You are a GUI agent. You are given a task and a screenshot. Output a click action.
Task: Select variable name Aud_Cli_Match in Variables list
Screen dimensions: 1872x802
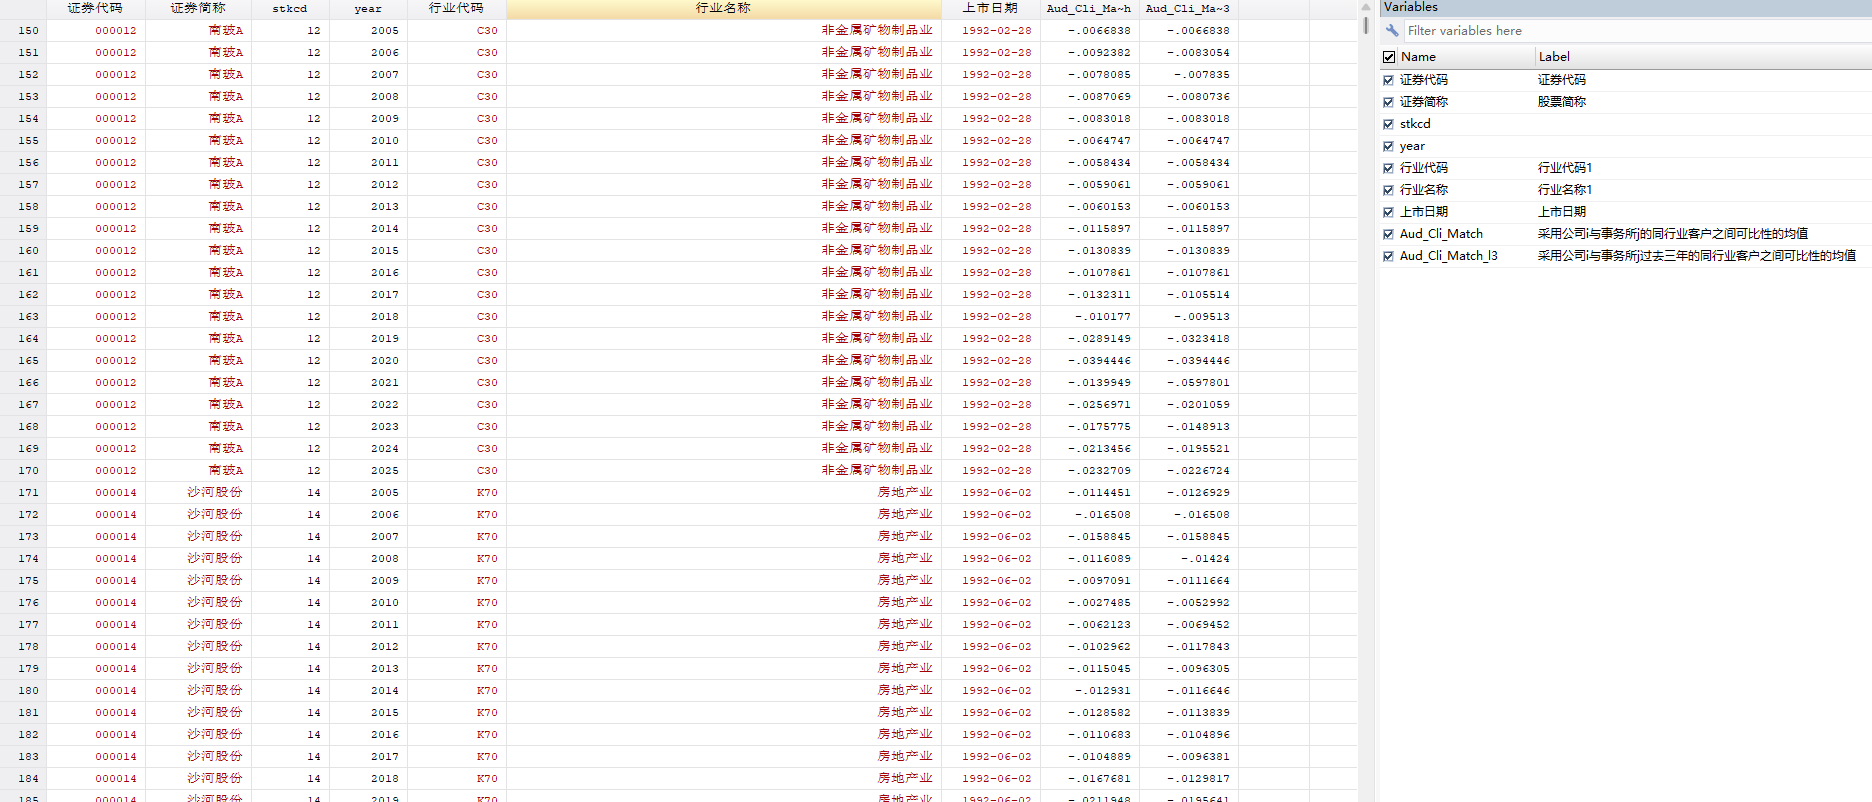pyautogui.click(x=1441, y=234)
